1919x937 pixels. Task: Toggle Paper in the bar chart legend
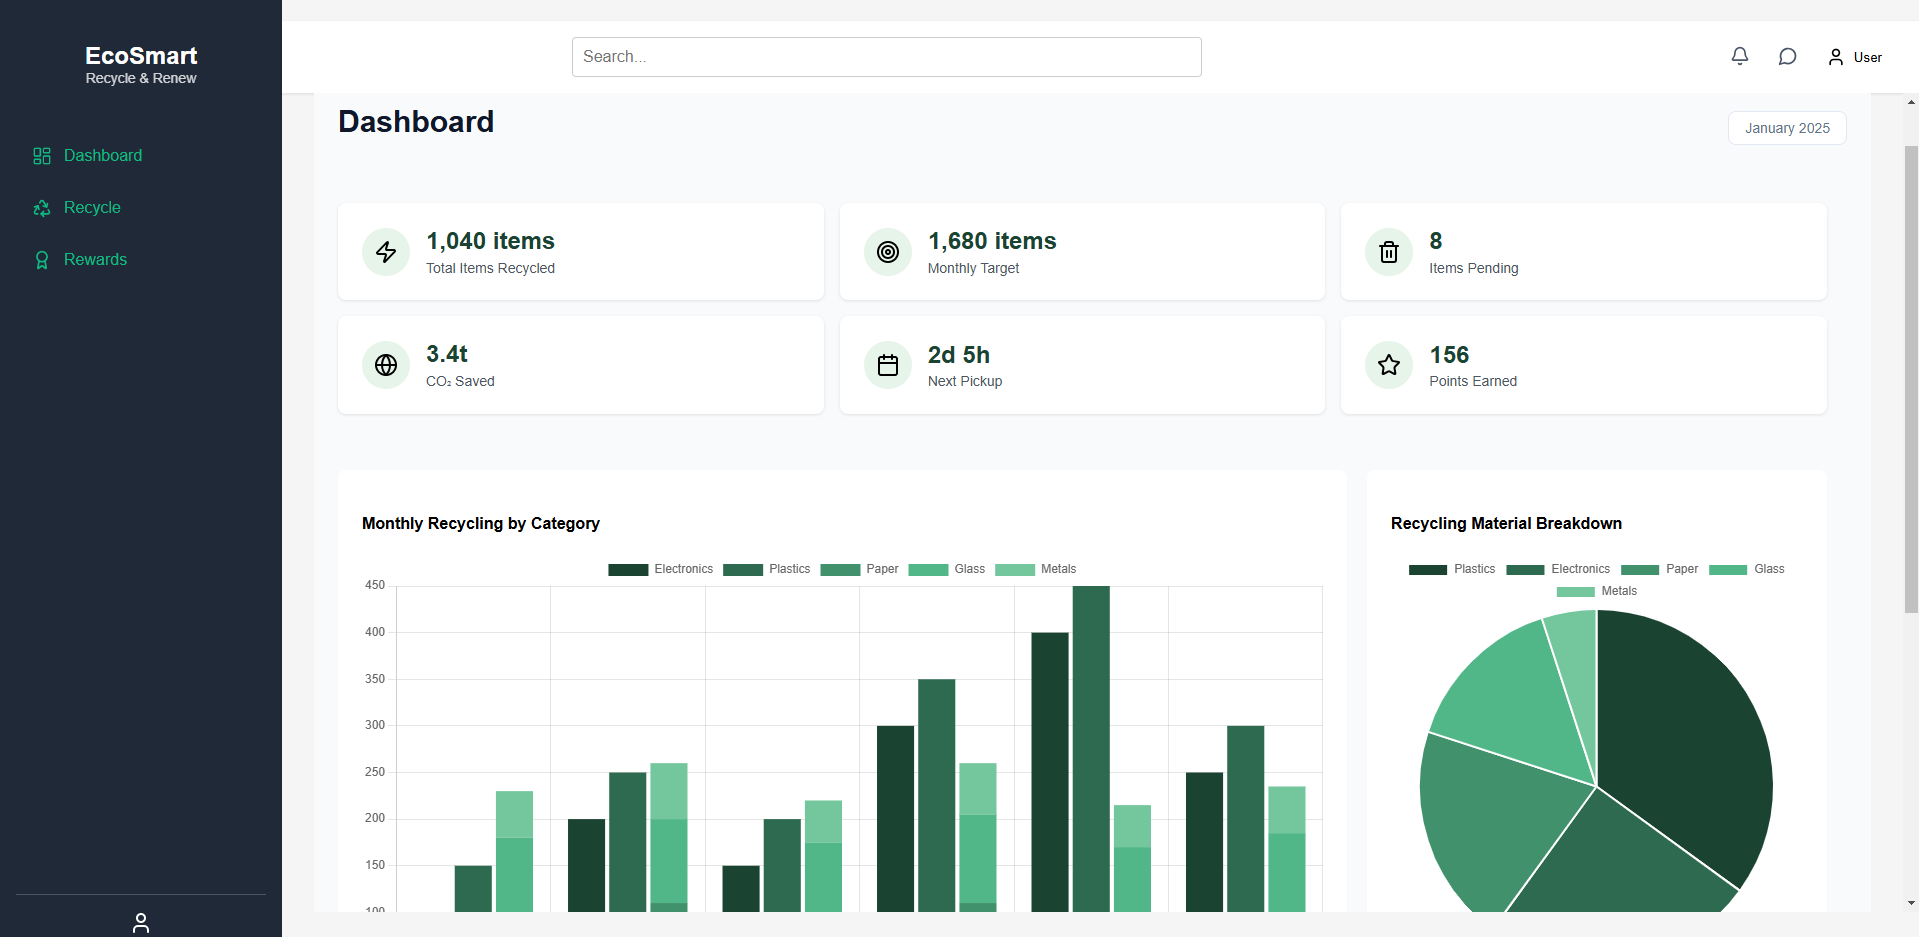860,569
